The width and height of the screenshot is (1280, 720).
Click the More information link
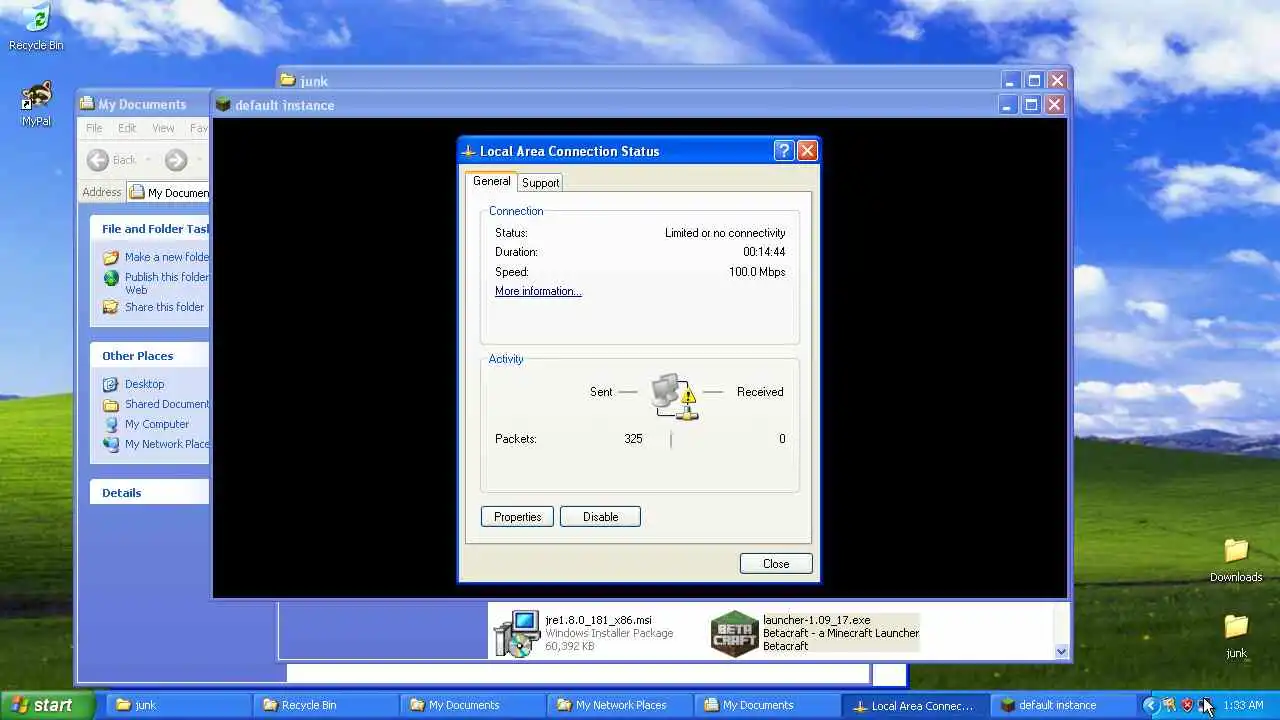tap(538, 291)
